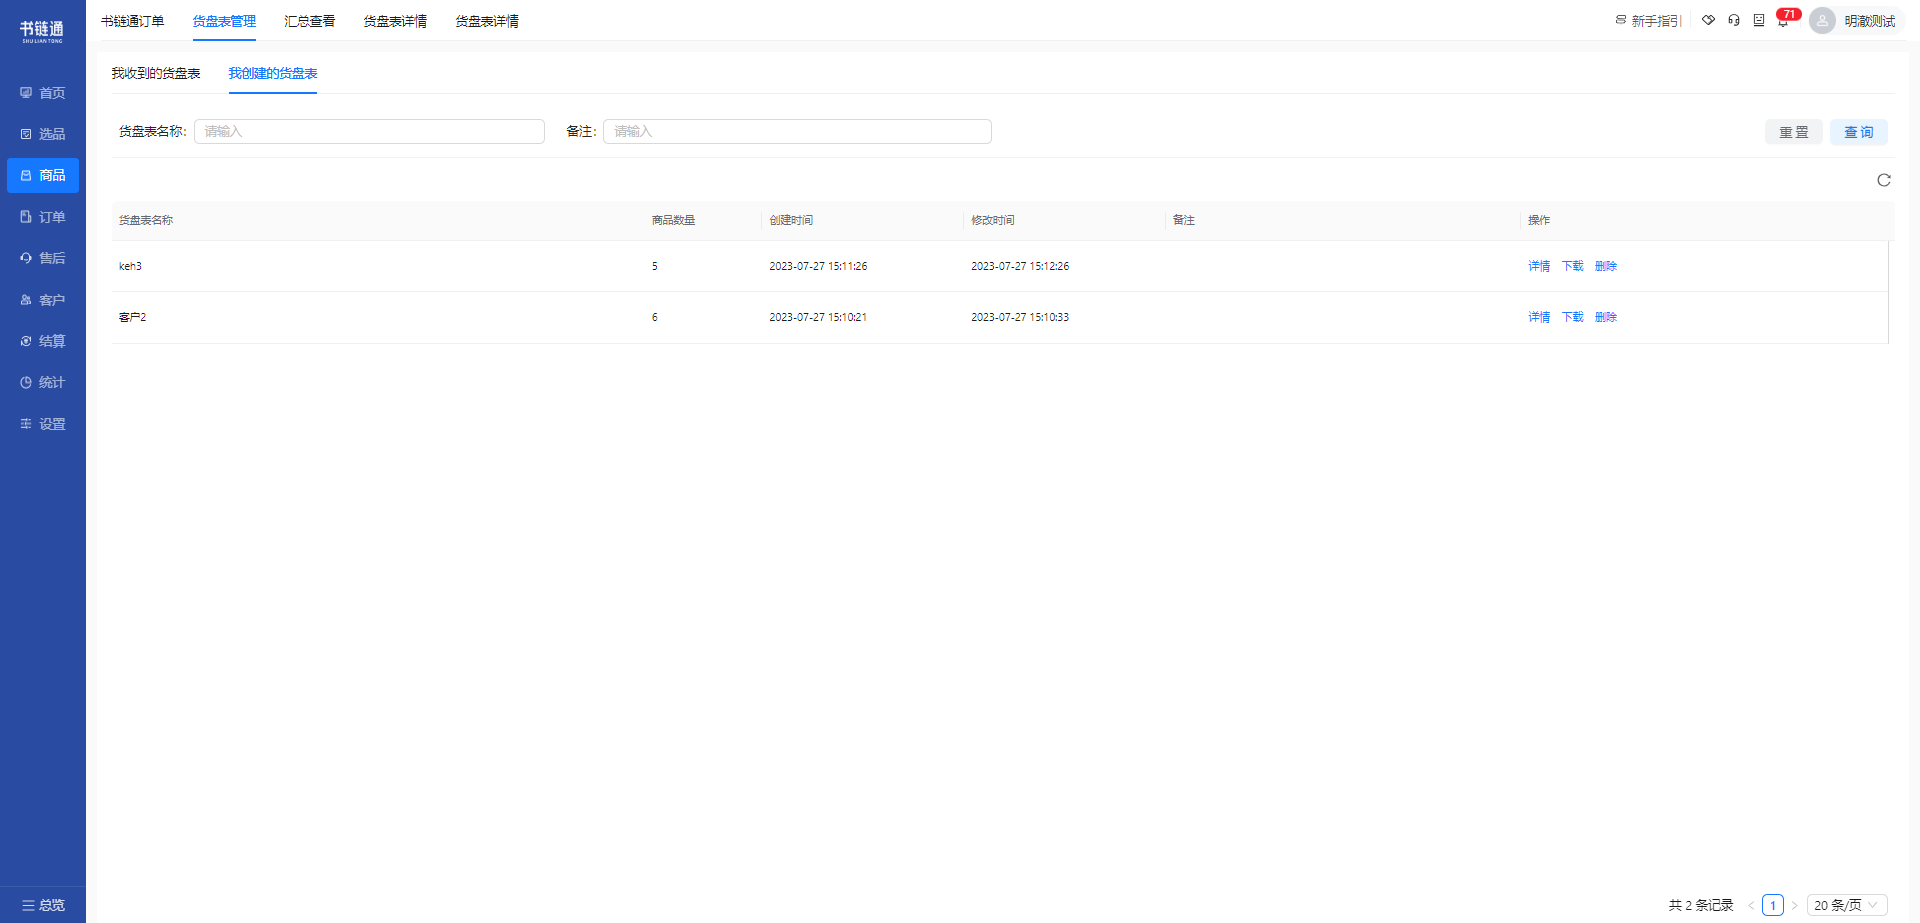This screenshot has width=1920, height=923.
Task: Click the 客户2 name cell
Action: [x=132, y=317]
